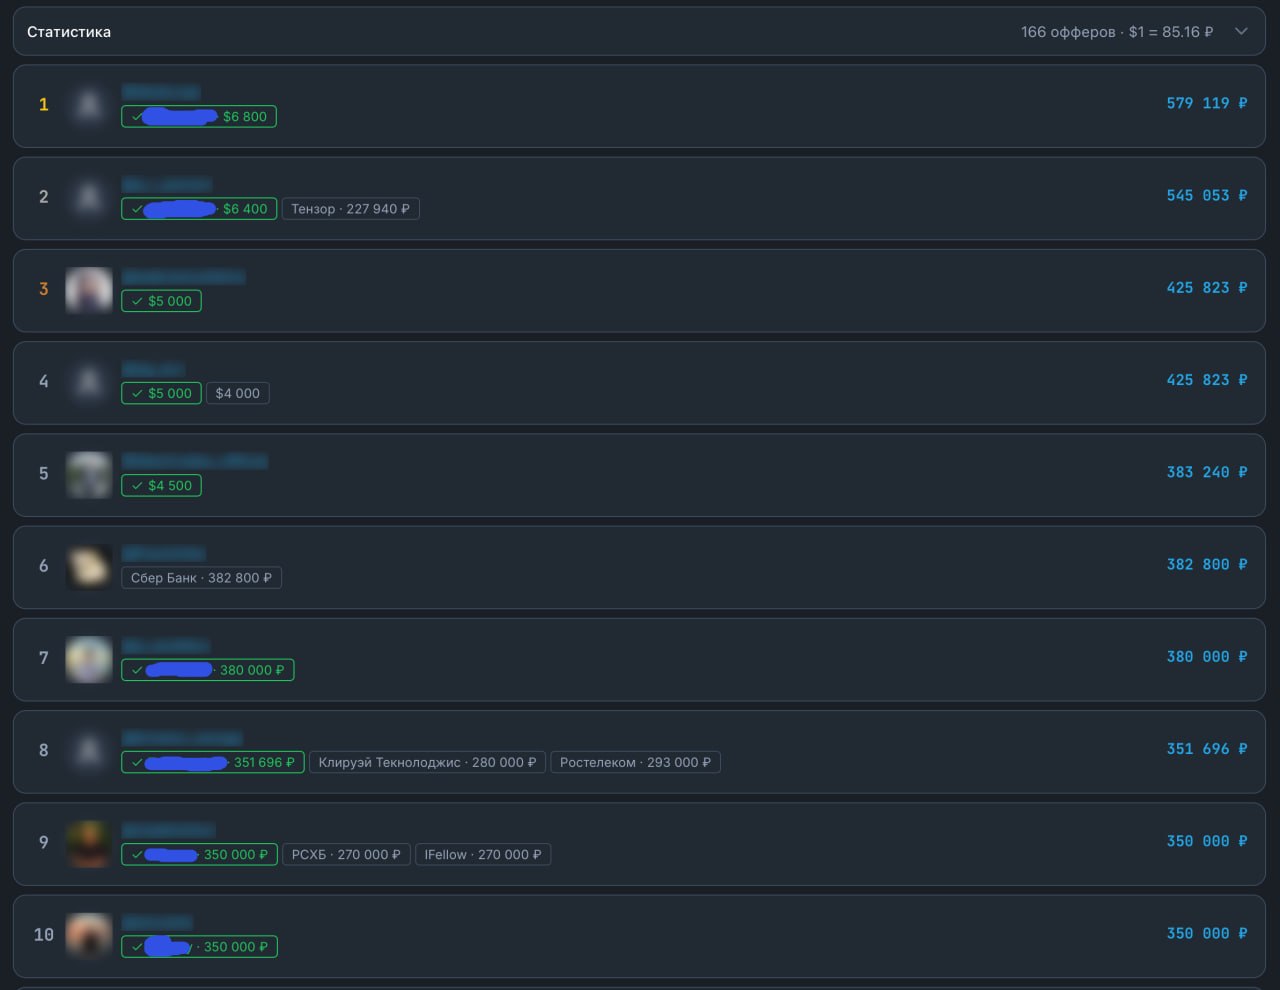This screenshot has height=990, width=1280.
Task: Click rank 3 user's avatar thumbnail
Action: [89, 289]
